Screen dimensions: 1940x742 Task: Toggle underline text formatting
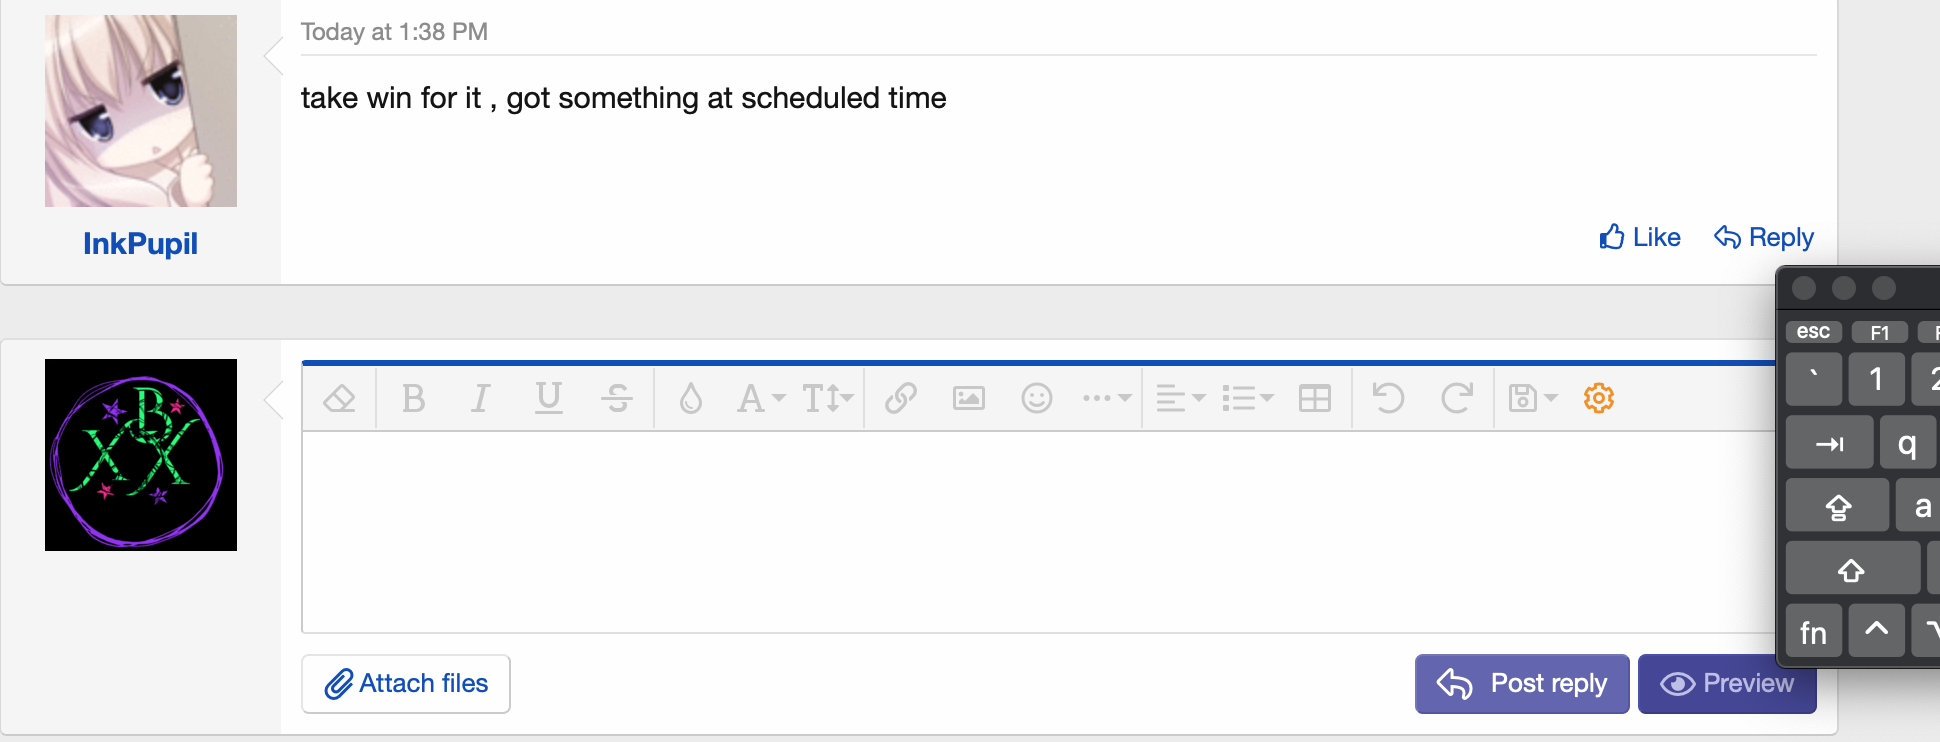tap(548, 399)
